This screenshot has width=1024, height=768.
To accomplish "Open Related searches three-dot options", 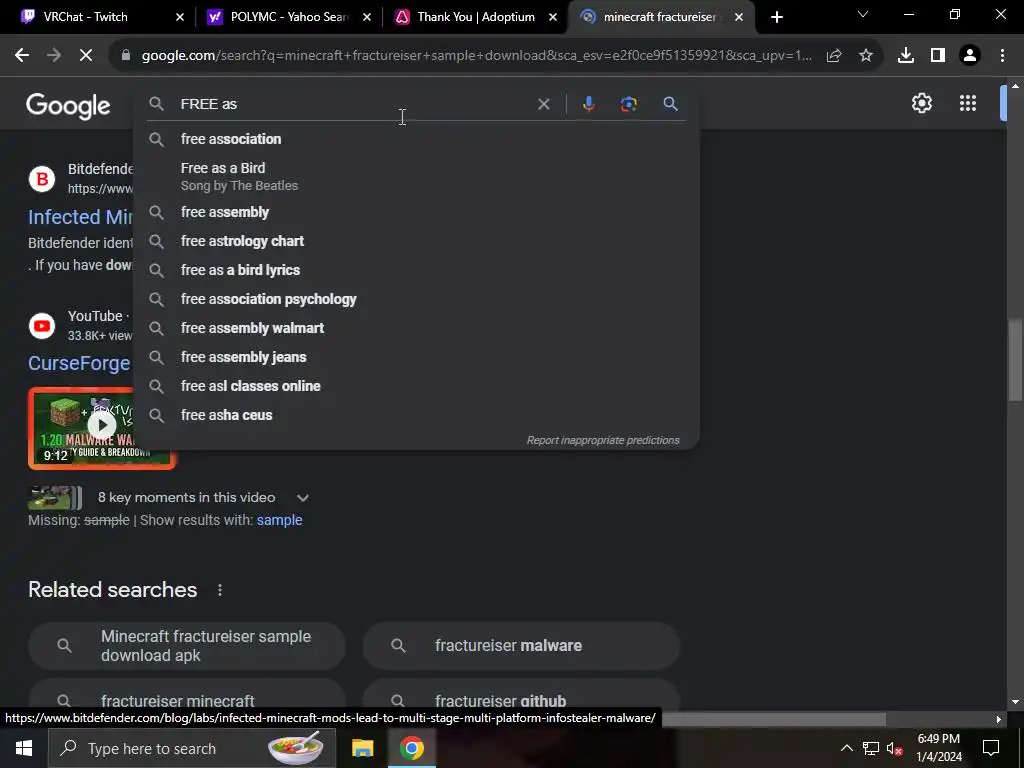I will pos(220,590).
